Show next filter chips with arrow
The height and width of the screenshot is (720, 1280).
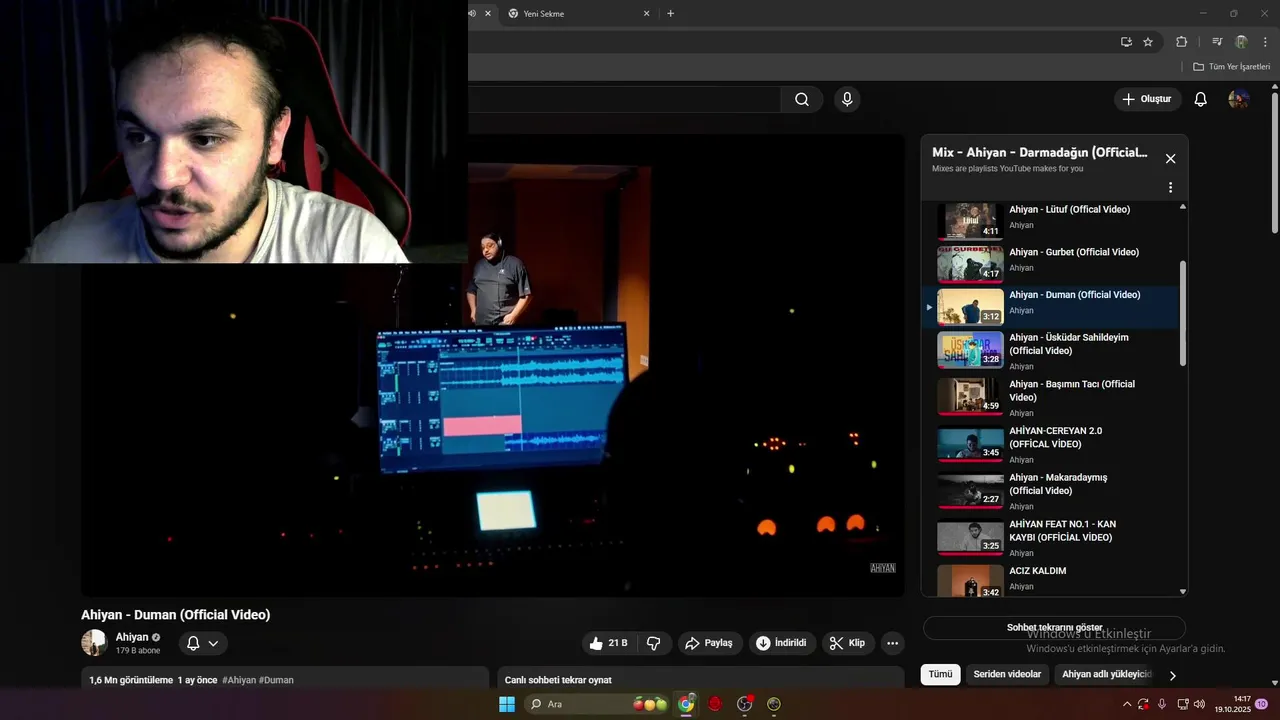[1172, 675]
